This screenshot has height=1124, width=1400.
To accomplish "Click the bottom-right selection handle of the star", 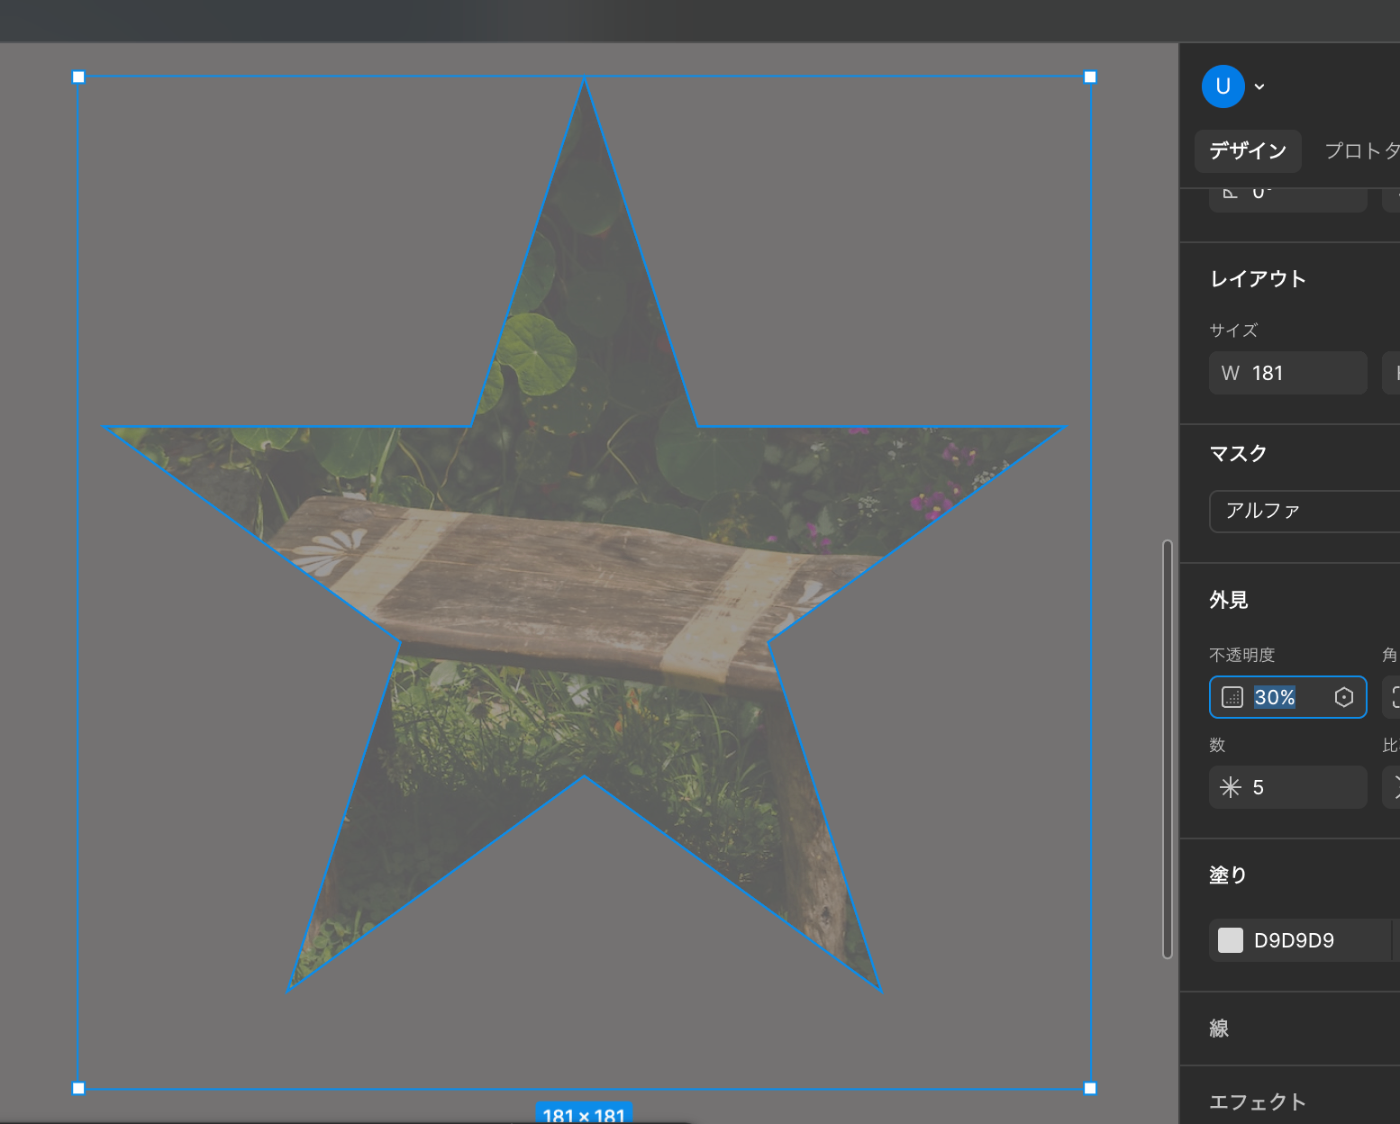I will click(x=1090, y=1088).
